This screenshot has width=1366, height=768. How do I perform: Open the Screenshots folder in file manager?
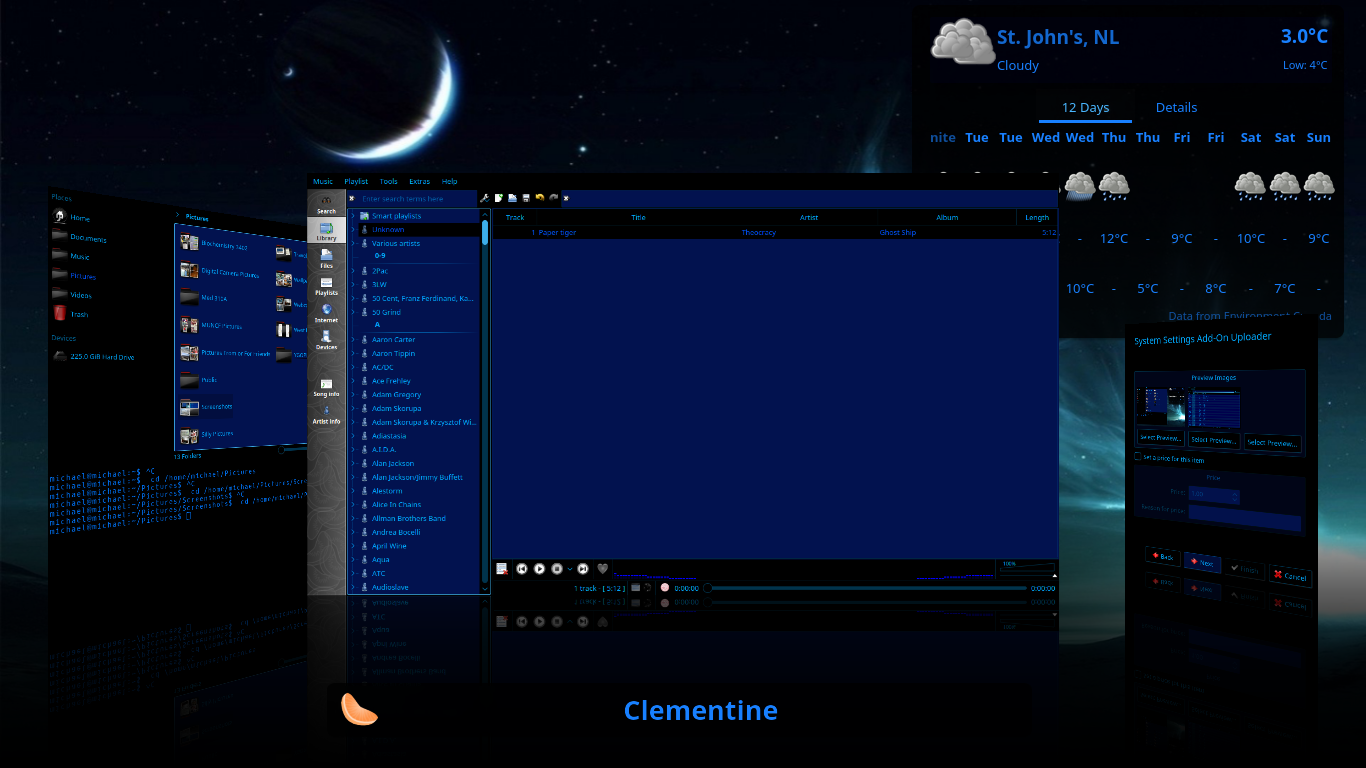tap(205, 407)
